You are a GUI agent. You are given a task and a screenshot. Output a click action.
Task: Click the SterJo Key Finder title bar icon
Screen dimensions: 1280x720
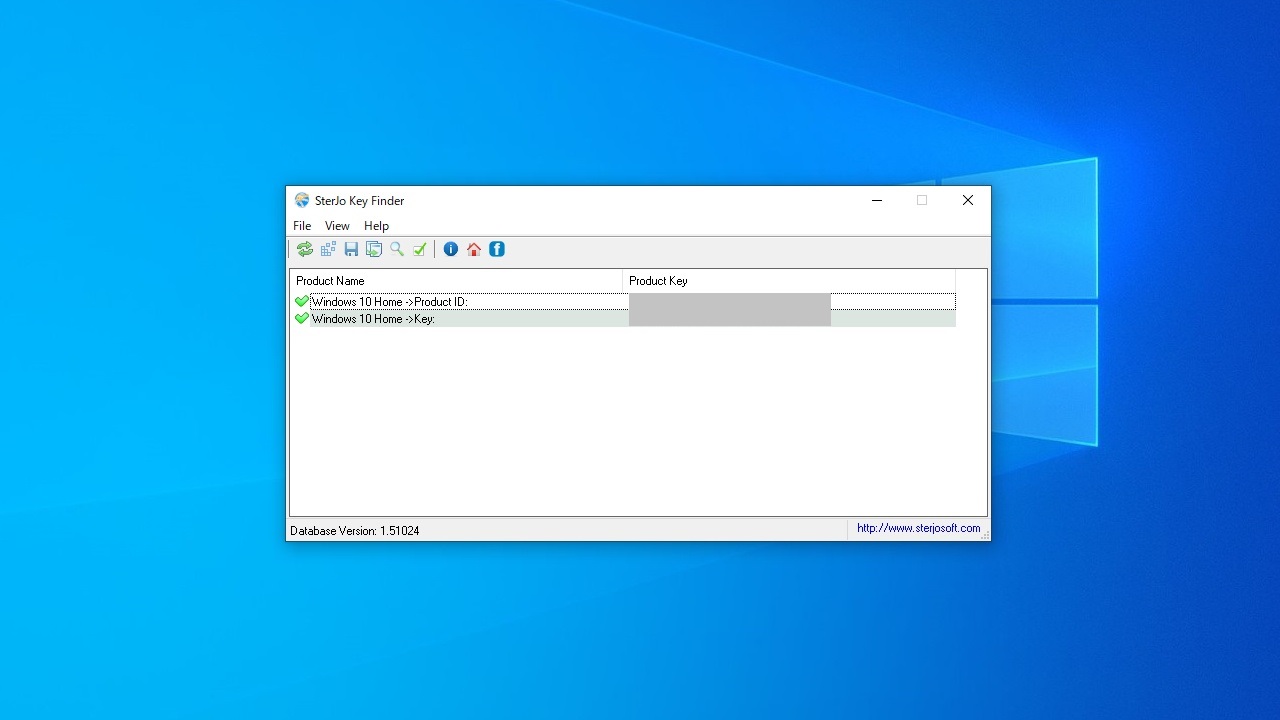pyautogui.click(x=302, y=200)
